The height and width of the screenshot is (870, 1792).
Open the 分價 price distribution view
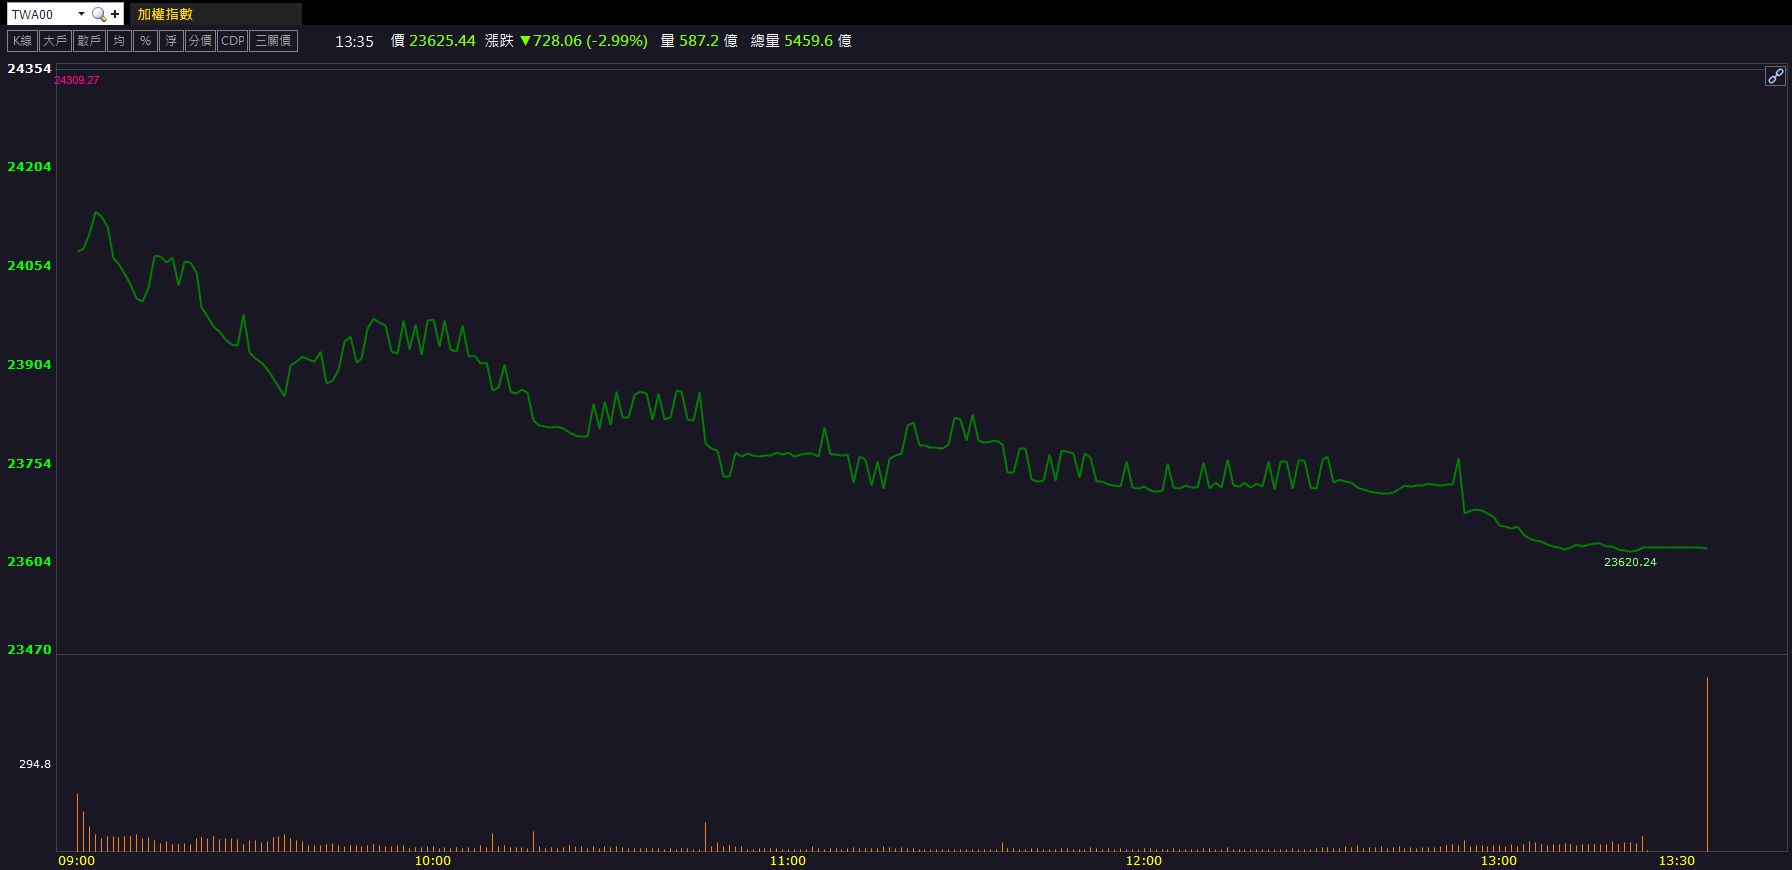coord(200,41)
